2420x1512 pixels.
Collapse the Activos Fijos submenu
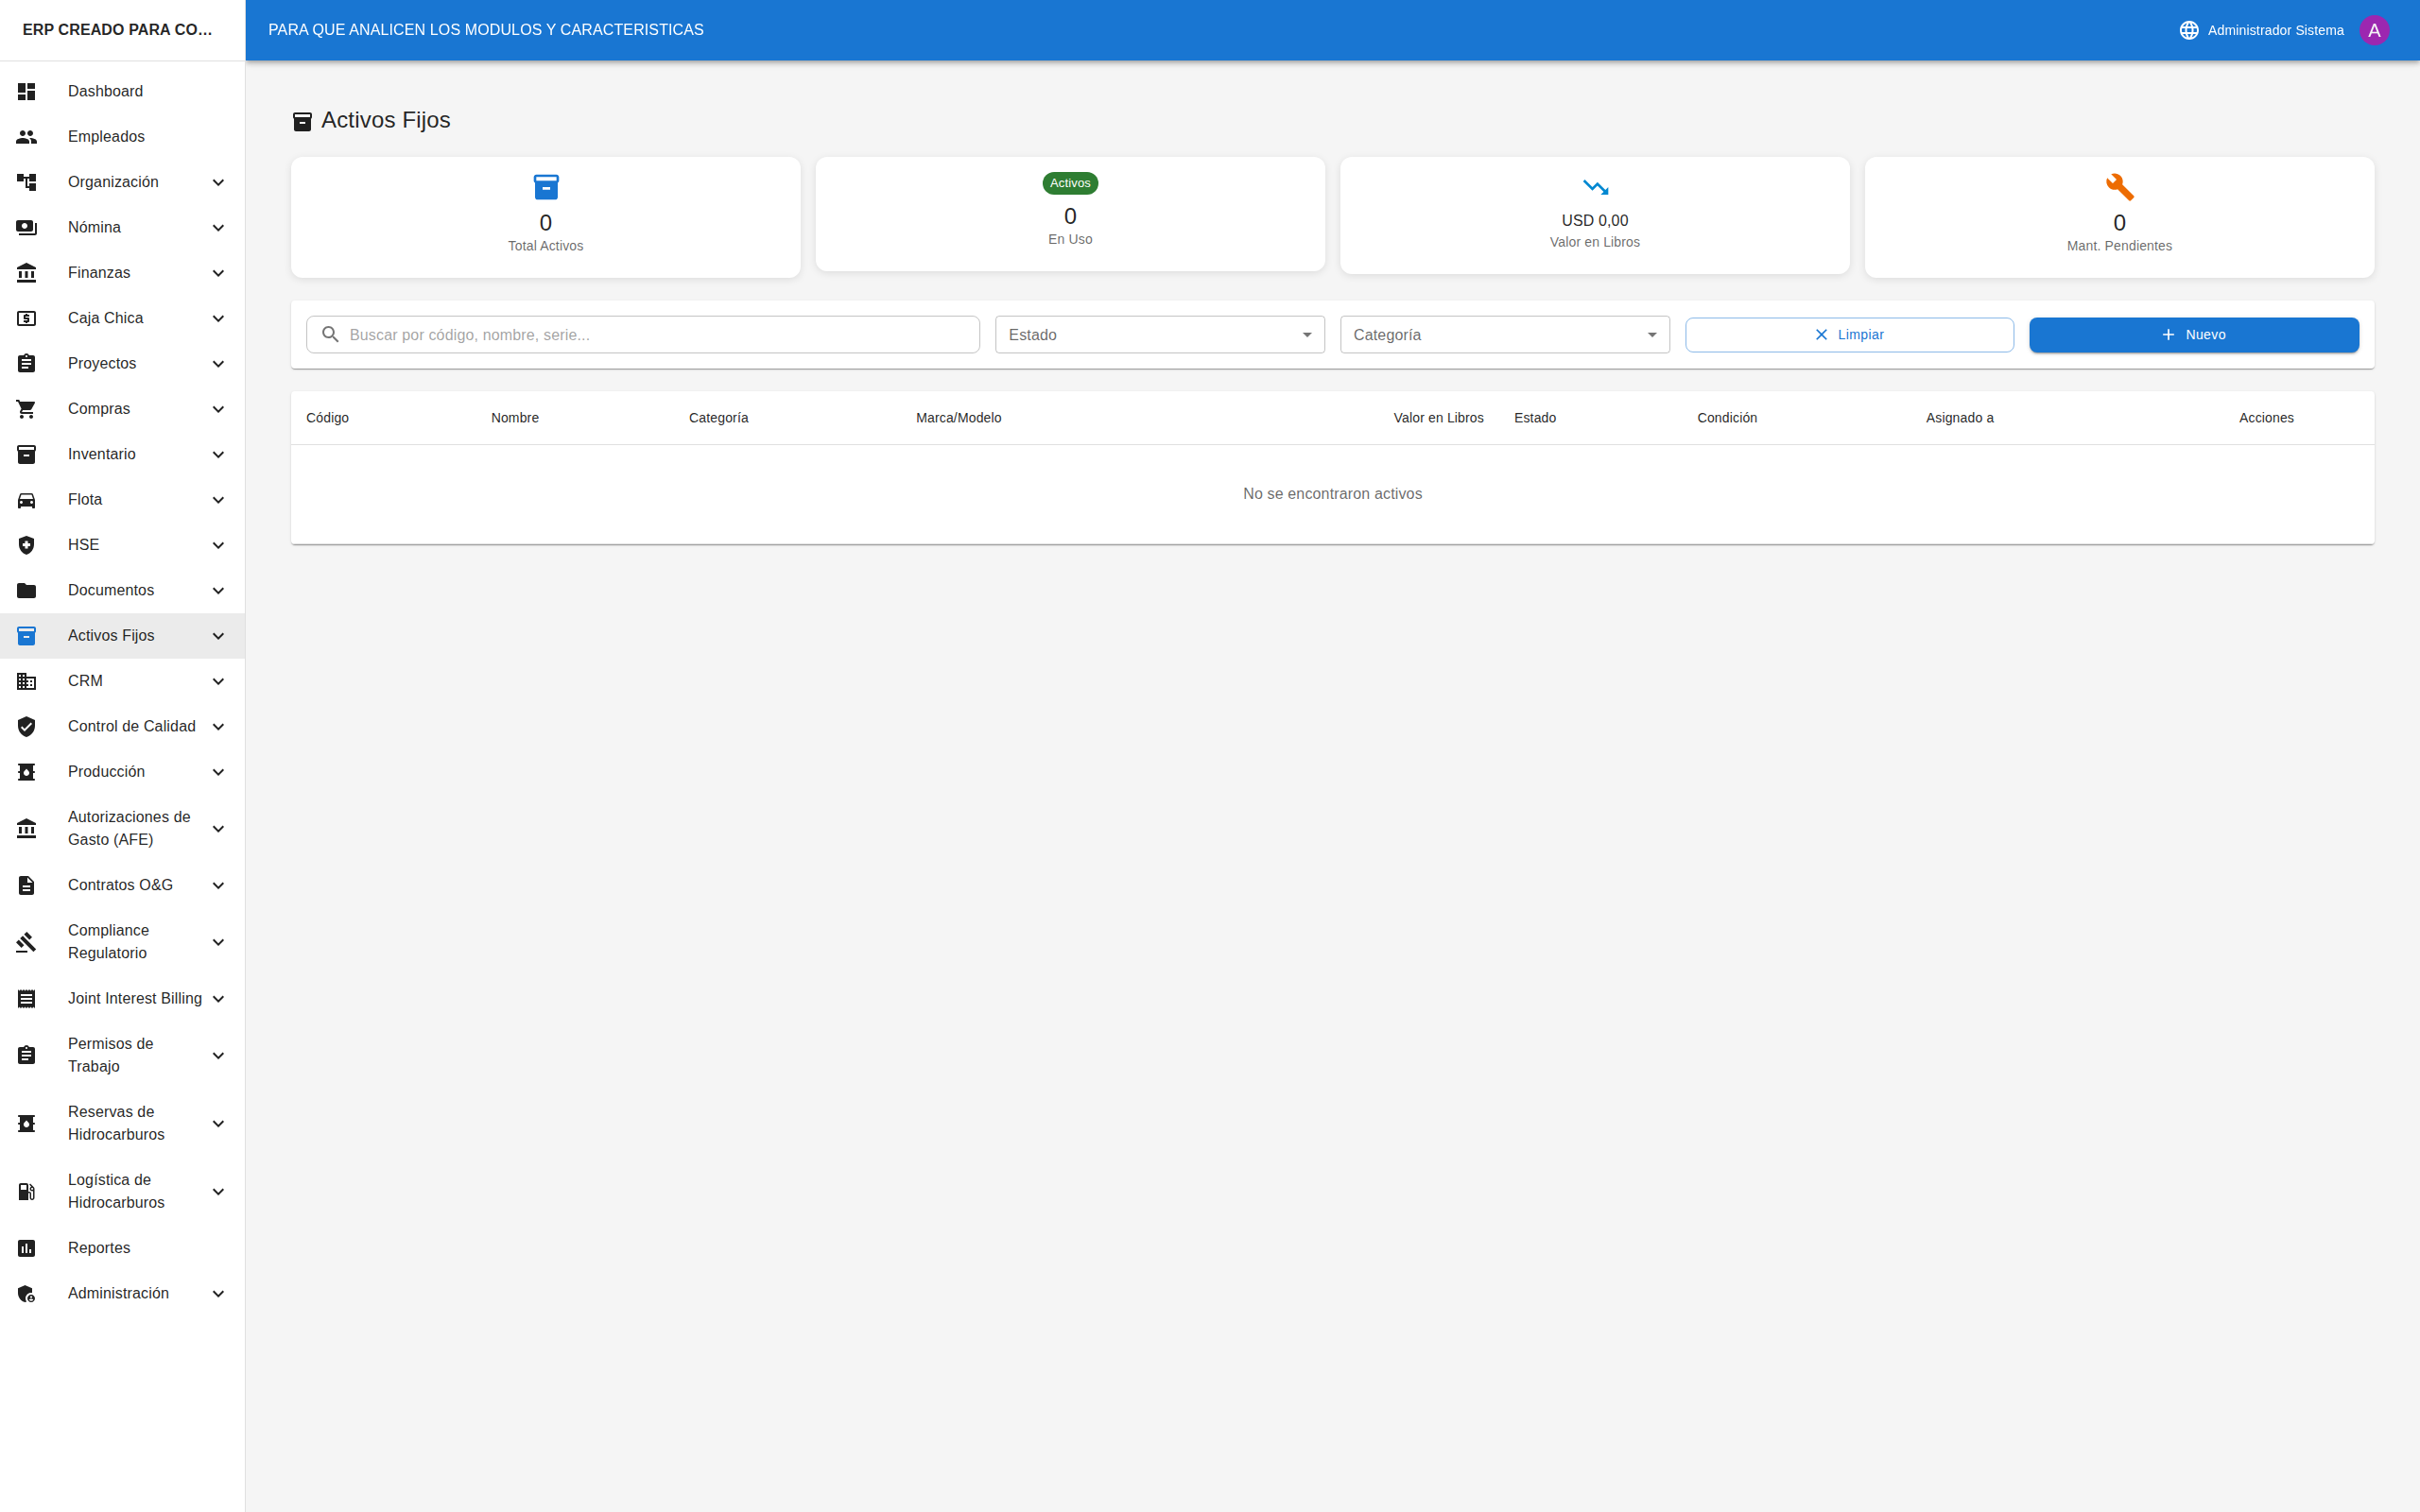tap(218, 635)
